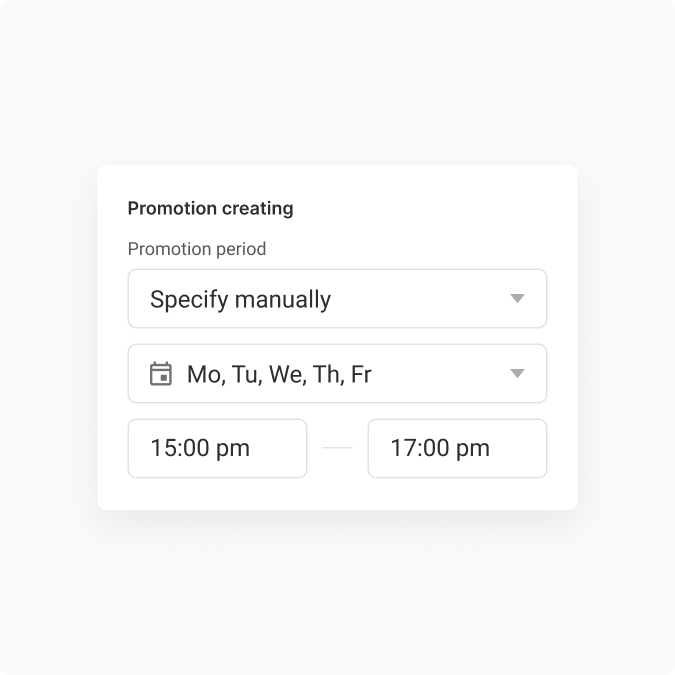This screenshot has width=675, height=675.
Task: Click the Promotion period label
Action: (197, 249)
